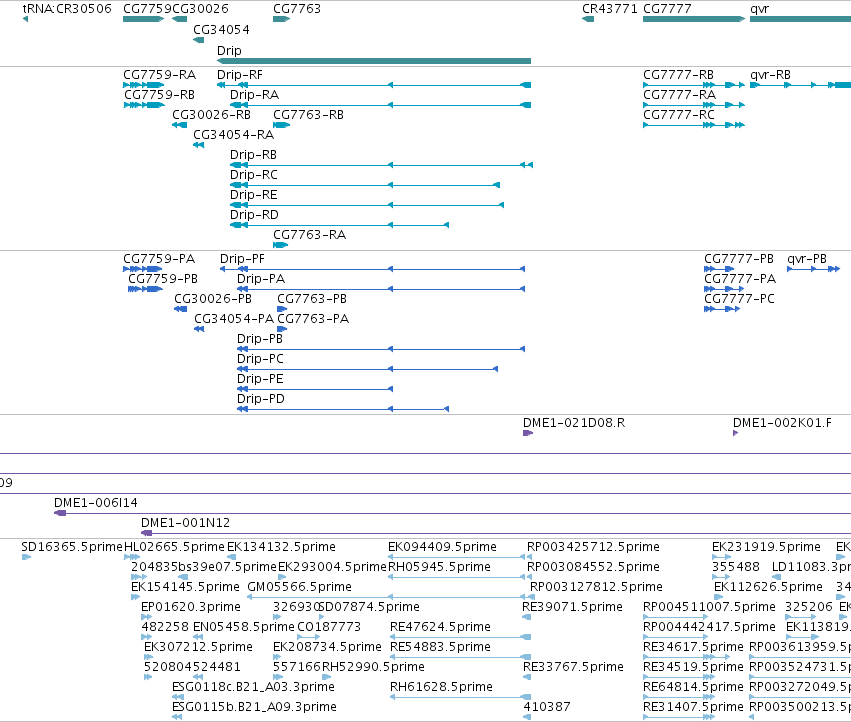Click the DME1-006I14 clone label

point(96,503)
